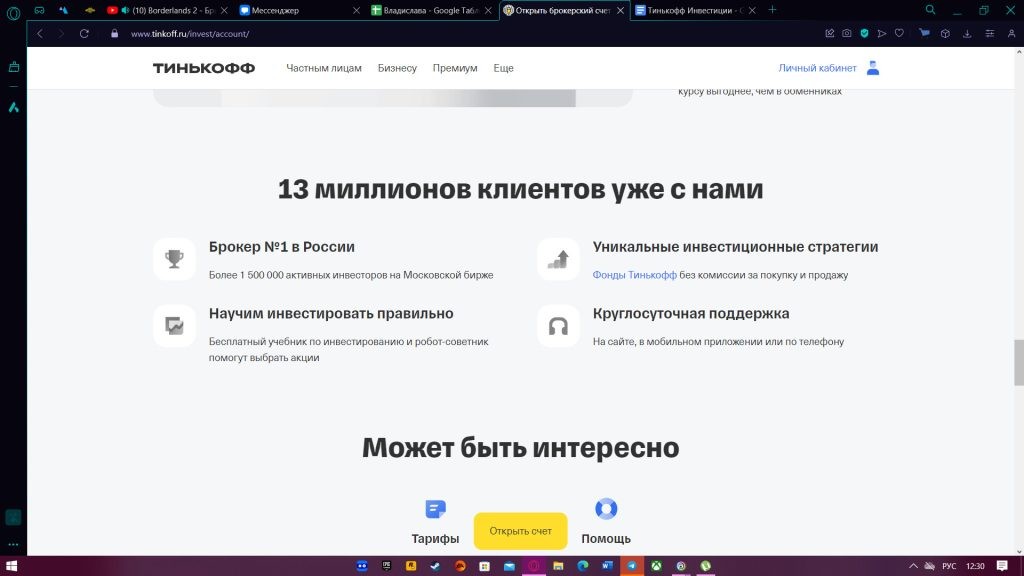Follow the Фонды Тинькофф link

pyautogui.click(x=635, y=275)
